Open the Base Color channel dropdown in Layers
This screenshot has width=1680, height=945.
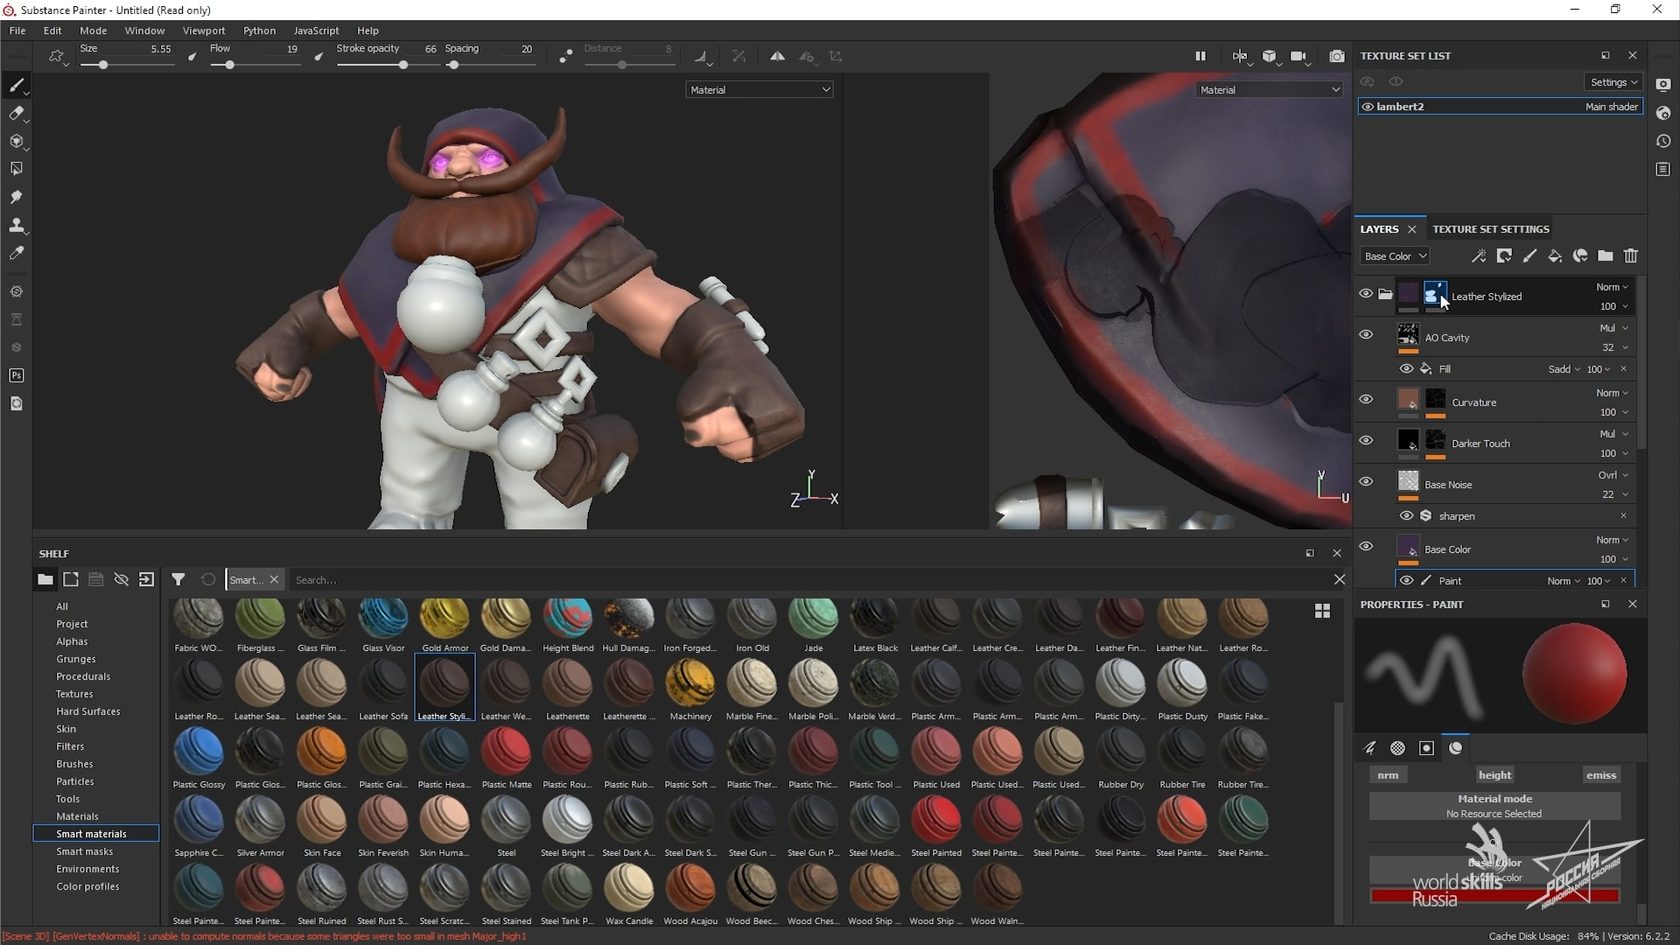coord(1394,256)
